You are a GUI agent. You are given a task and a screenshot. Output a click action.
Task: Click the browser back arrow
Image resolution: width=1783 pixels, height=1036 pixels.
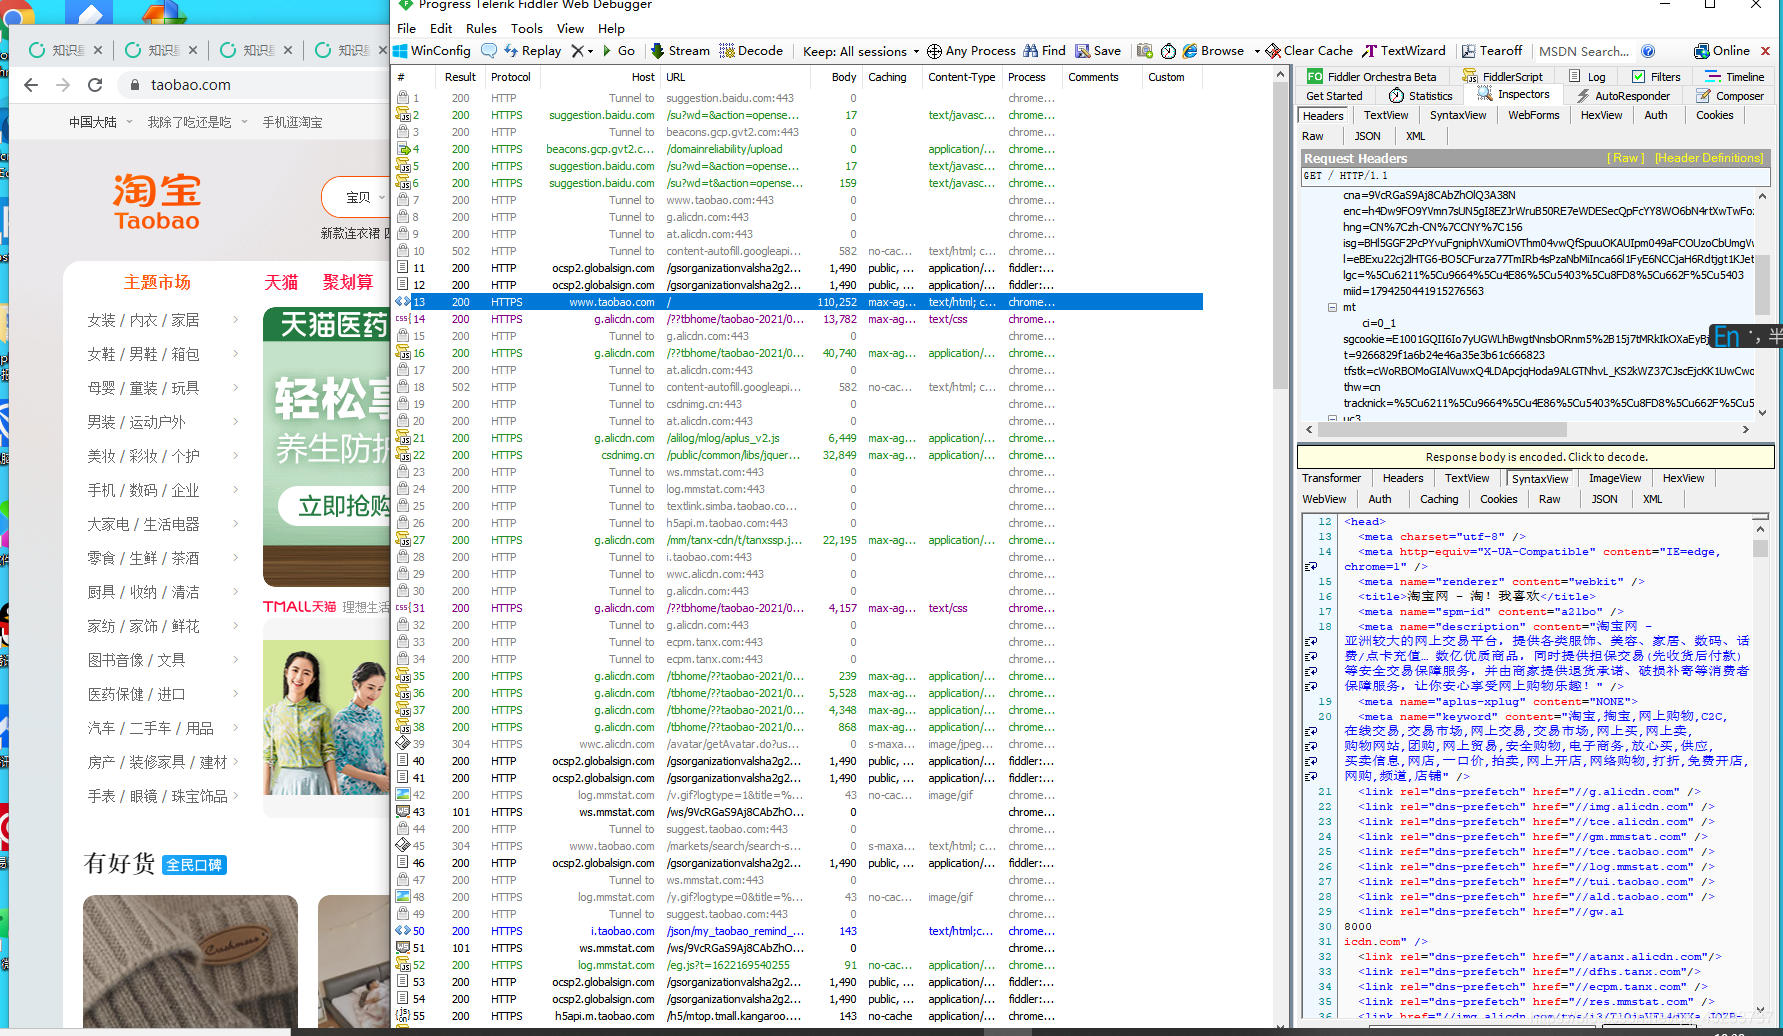tap(31, 85)
